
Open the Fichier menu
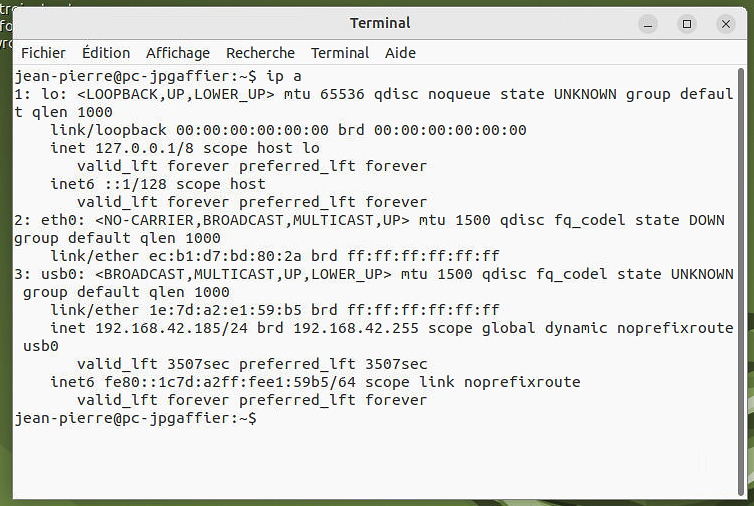[43, 53]
